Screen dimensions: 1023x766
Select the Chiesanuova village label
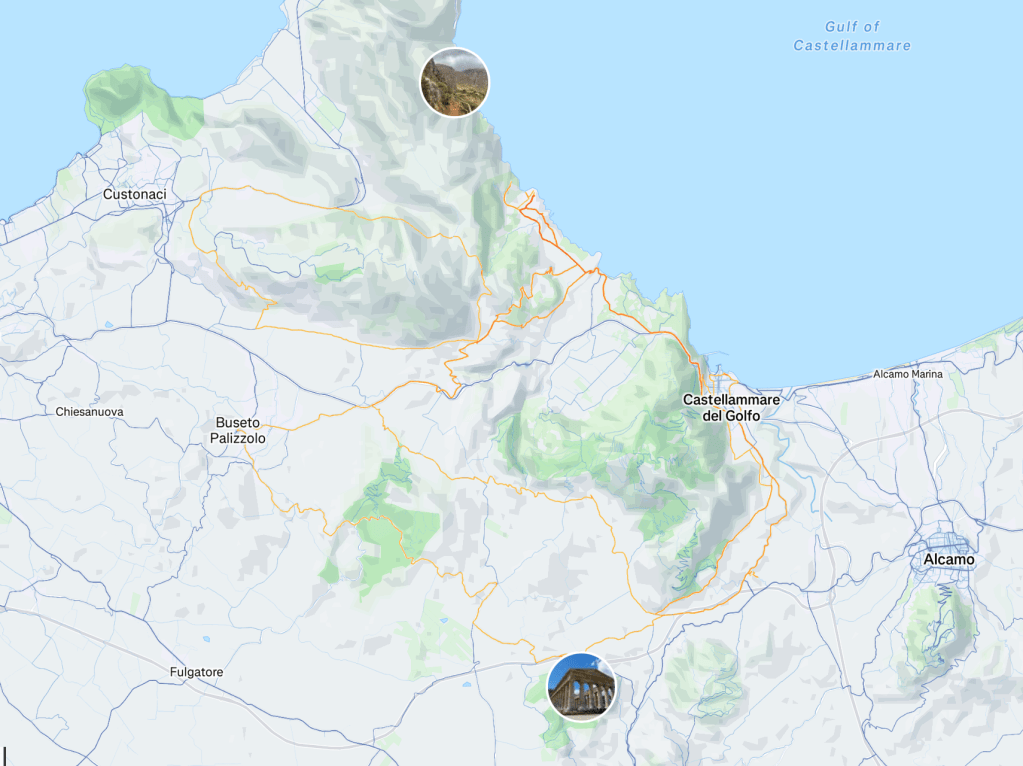click(x=90, y=412)
